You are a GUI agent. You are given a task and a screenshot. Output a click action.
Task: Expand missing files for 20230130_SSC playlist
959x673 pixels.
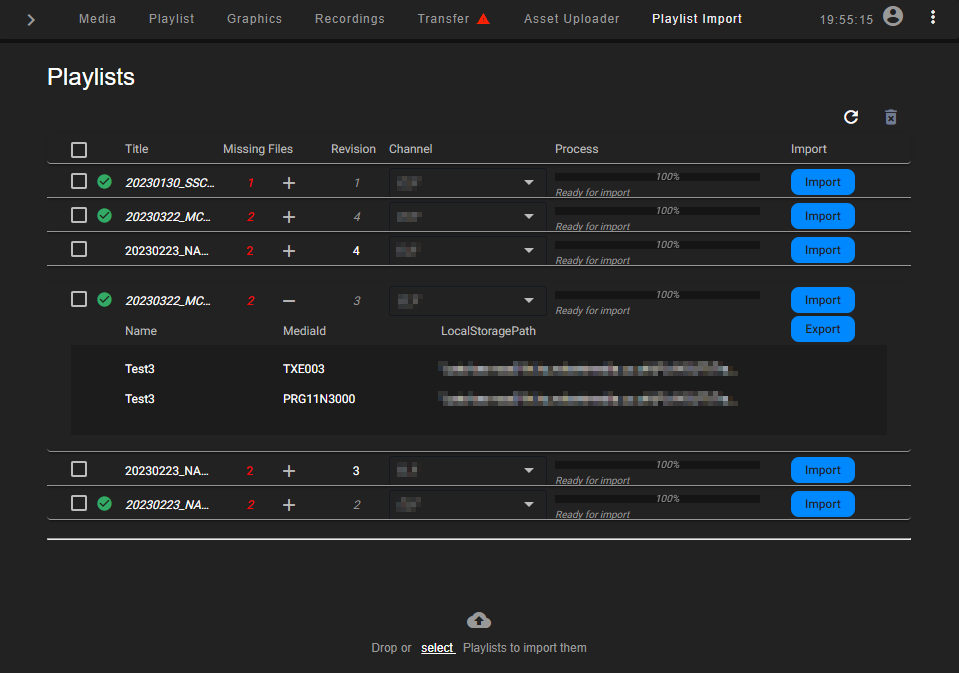[x=289, y=183]
